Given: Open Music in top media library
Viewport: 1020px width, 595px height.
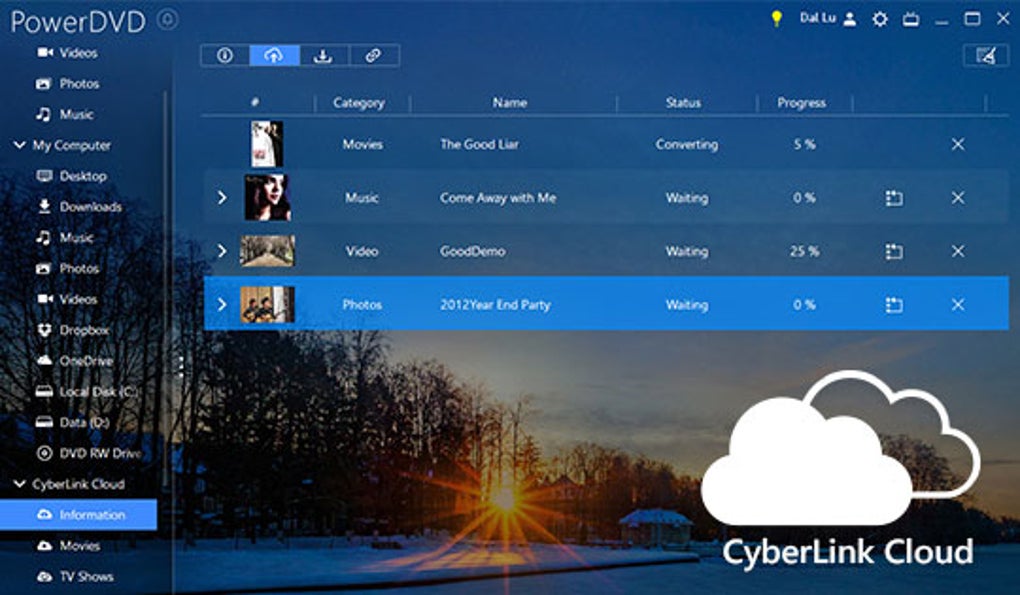Looking at the screenshot, I should pyautogui.click(x=64, y=114).
